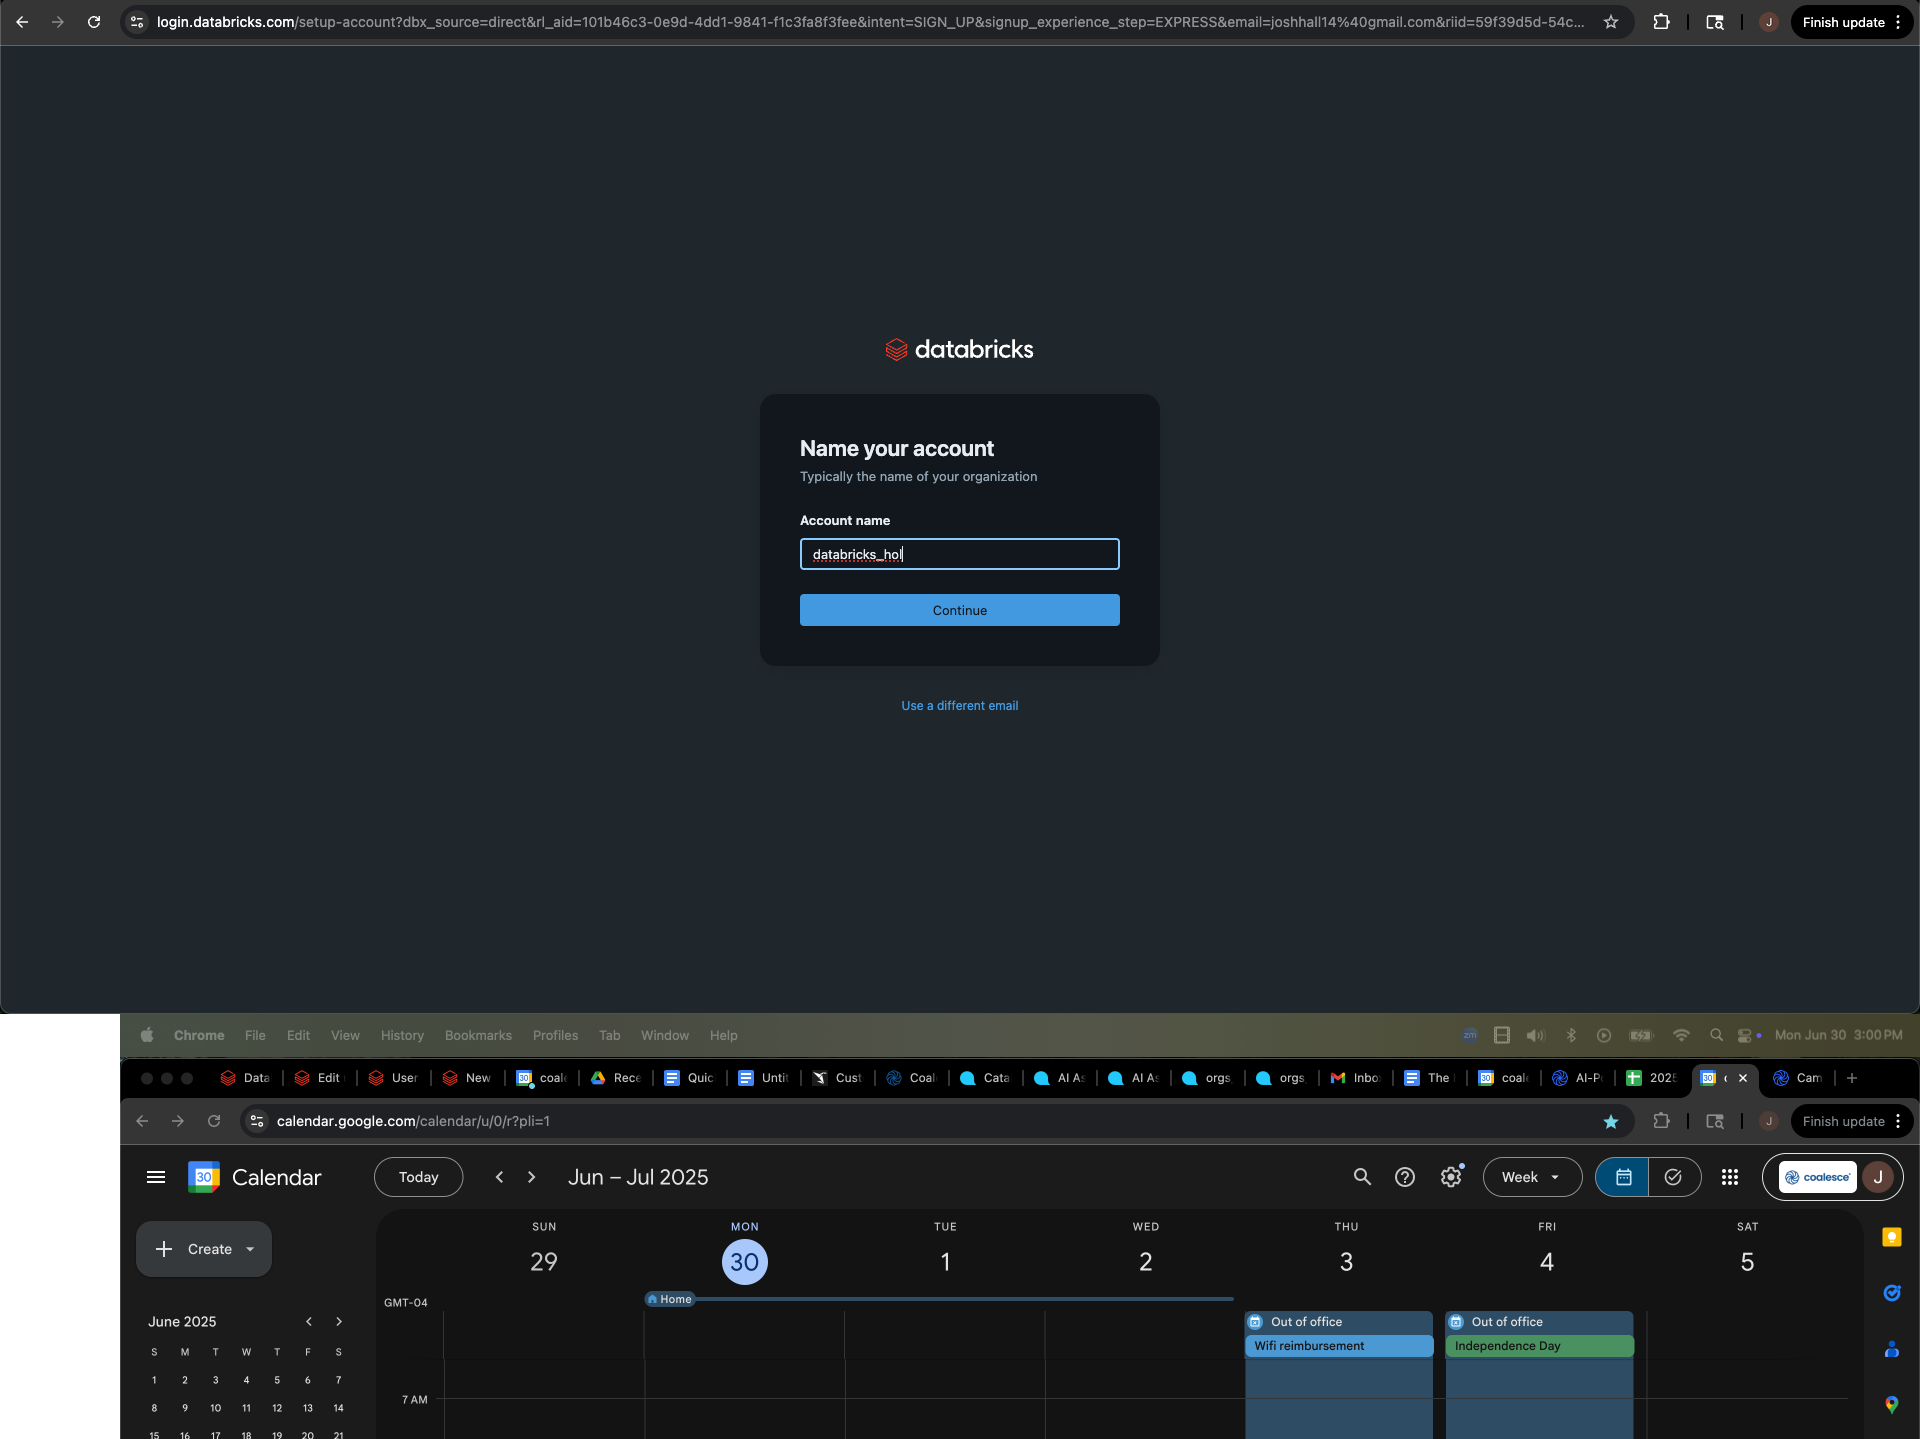
Task: Go to next month in mini calendar
Action: (x=339, y=1321)
